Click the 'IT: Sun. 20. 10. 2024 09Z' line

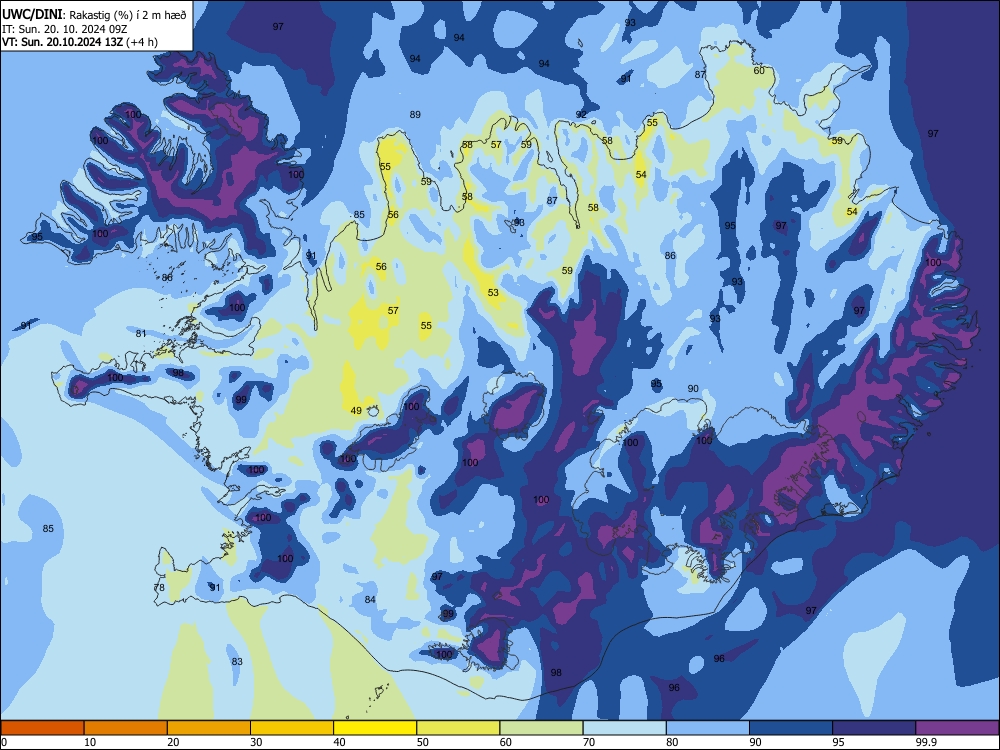[x=64, y=29]
